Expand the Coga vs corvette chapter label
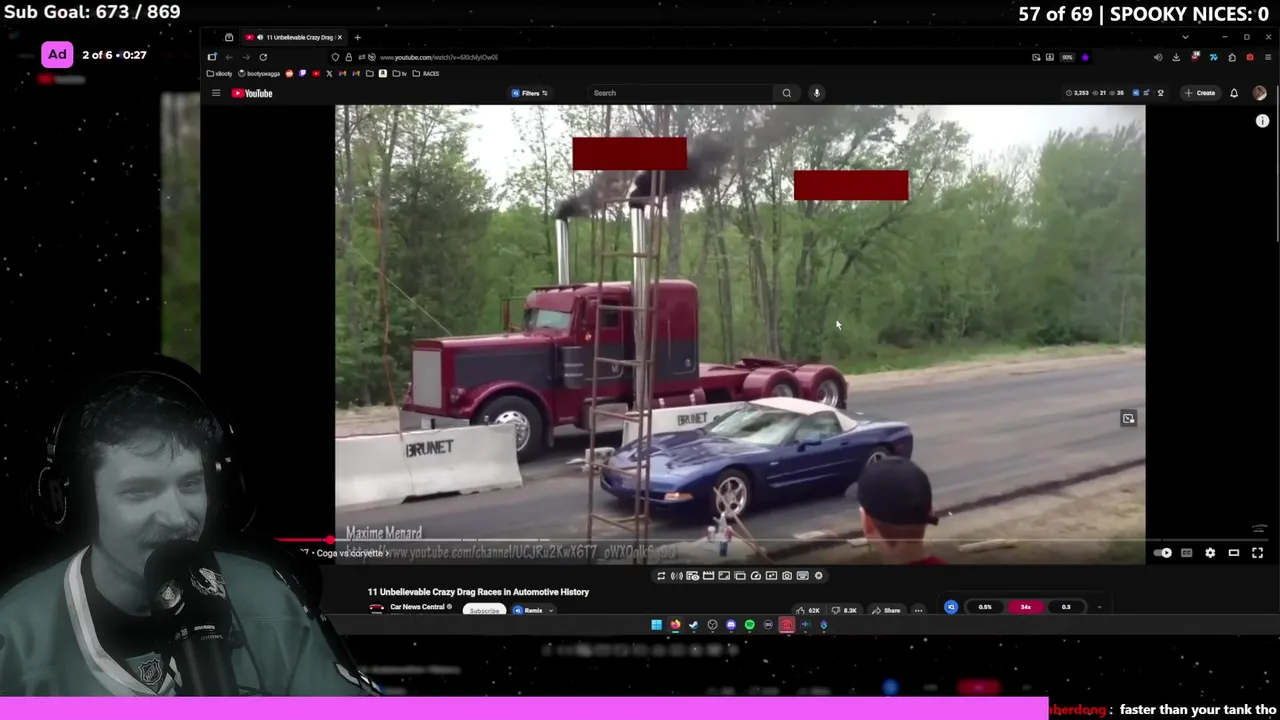This screenshot has width=1280, height=720. [350, 553]
